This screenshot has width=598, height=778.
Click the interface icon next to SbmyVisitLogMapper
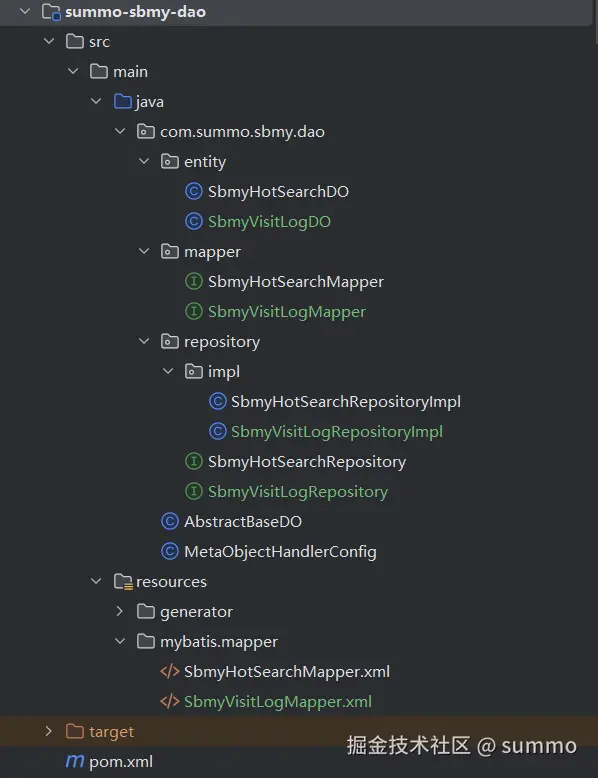click(x=194, y=312)
